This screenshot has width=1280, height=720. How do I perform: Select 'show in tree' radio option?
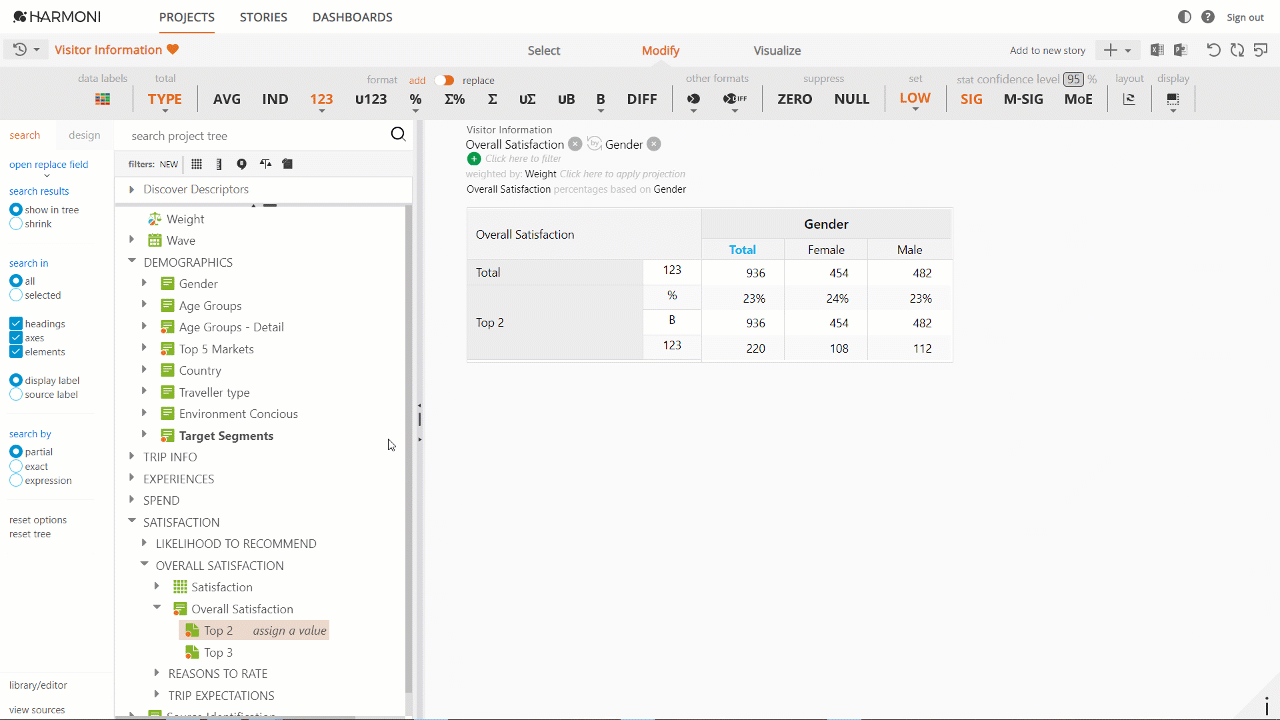16,210
